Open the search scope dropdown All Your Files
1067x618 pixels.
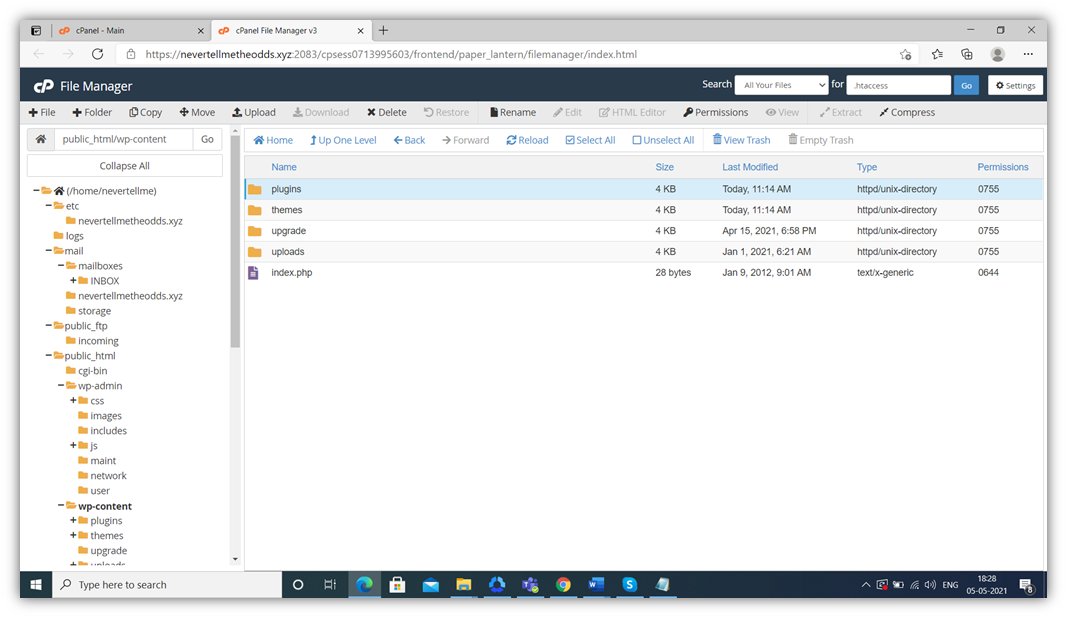pos(782,85)
